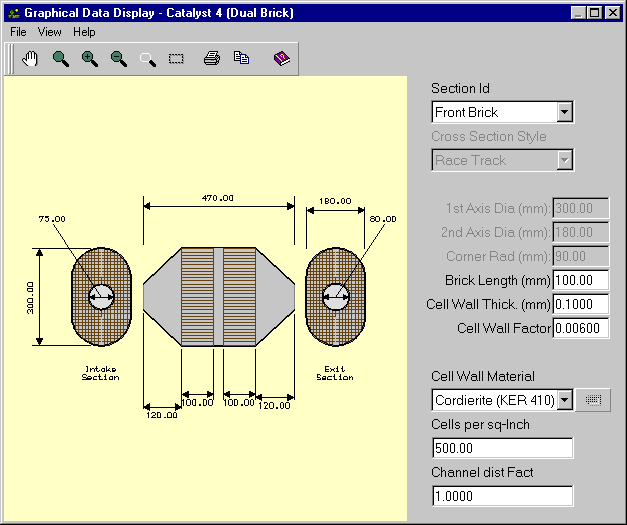Close the Graphical Data Display window
The image size is (627, 525).
[x=613, y=13]
